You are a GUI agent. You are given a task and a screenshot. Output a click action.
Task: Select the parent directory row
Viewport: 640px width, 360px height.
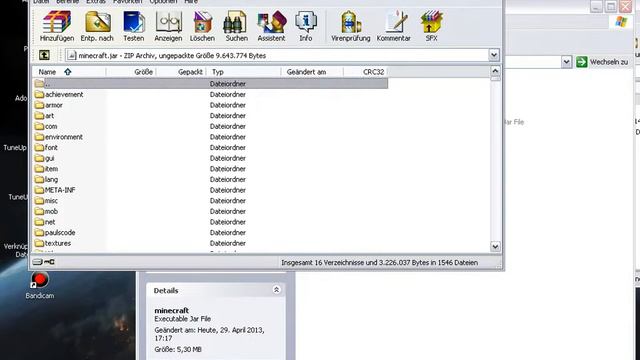pyautogui.click(x=210, y=83)
